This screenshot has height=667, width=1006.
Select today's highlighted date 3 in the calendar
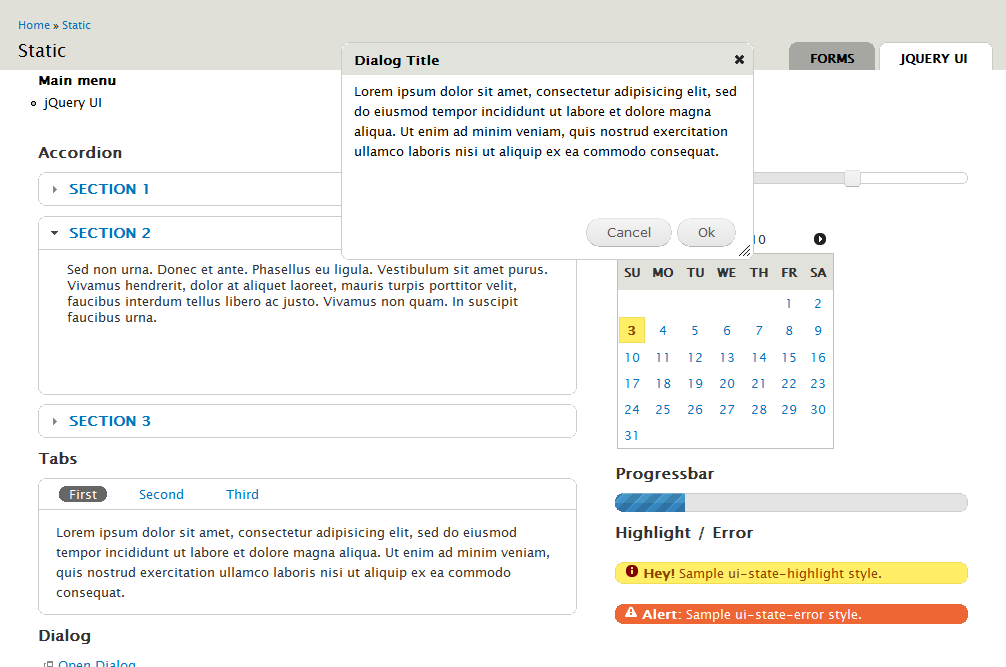pyautogui.click(x=631, y=330)
